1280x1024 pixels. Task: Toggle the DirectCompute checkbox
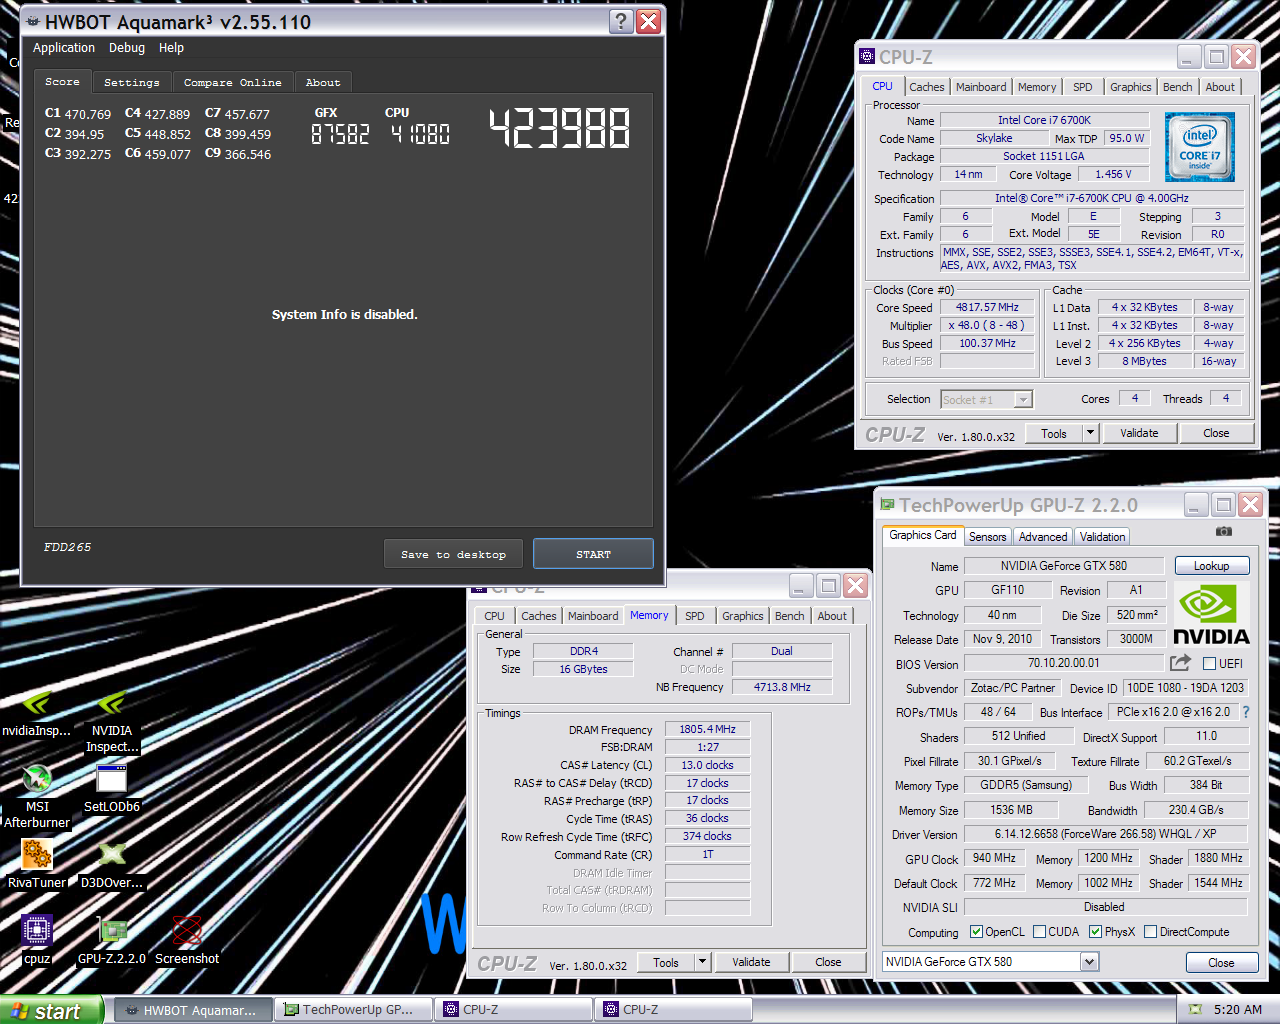[1150, 932]
